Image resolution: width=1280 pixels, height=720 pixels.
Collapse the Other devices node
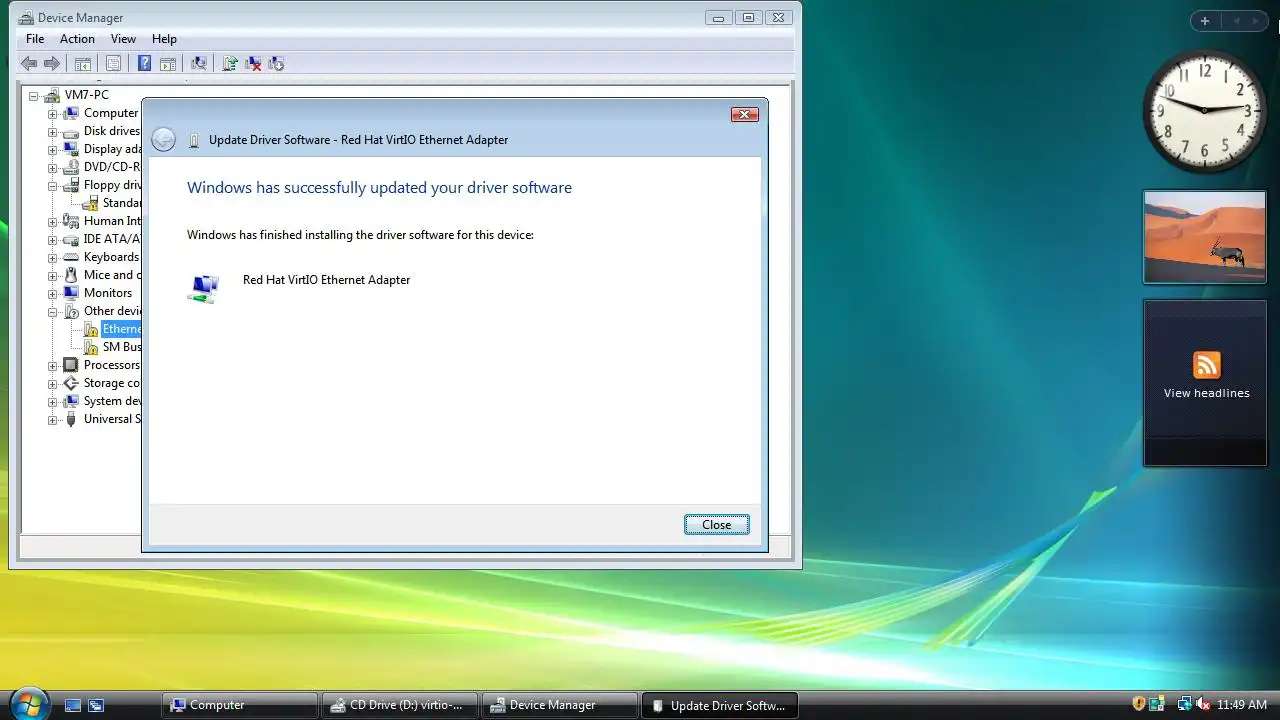52,312
